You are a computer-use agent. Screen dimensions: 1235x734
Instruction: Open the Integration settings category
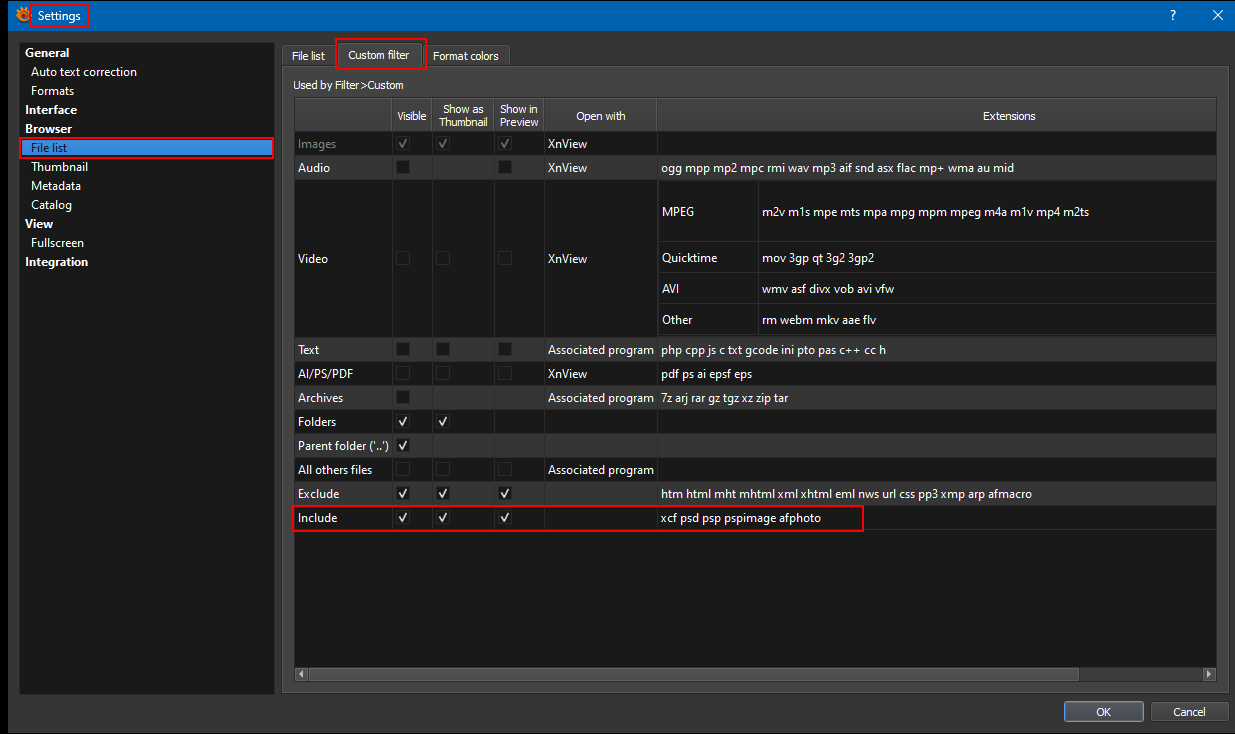point(57,262)
